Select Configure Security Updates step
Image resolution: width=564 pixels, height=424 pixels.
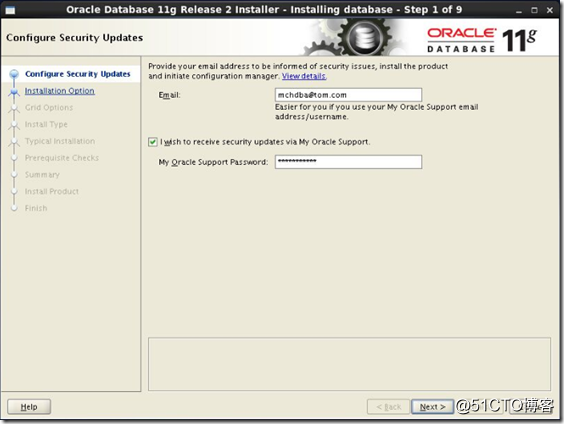point(78,74)
